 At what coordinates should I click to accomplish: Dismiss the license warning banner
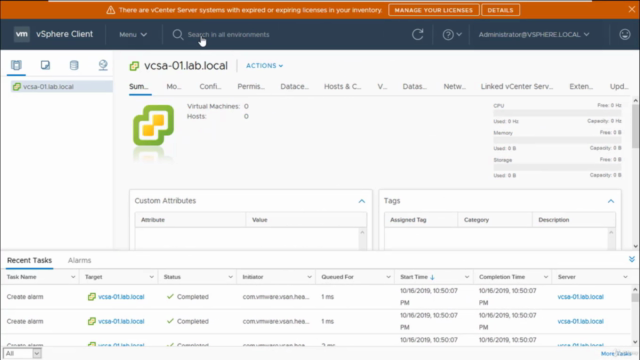coord(631,9)
